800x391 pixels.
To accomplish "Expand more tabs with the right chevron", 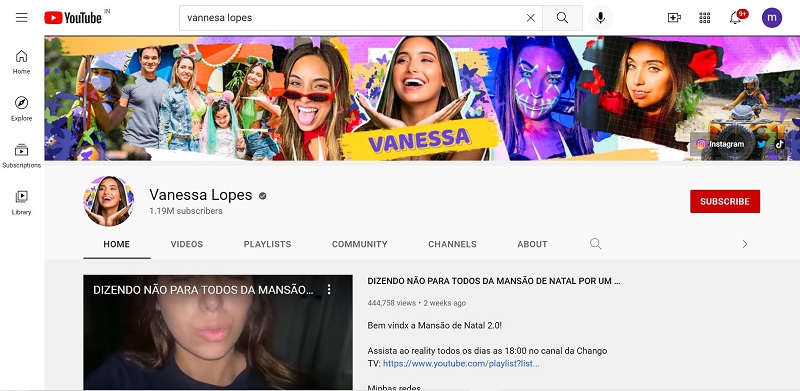I will click(x=745, y=244).
